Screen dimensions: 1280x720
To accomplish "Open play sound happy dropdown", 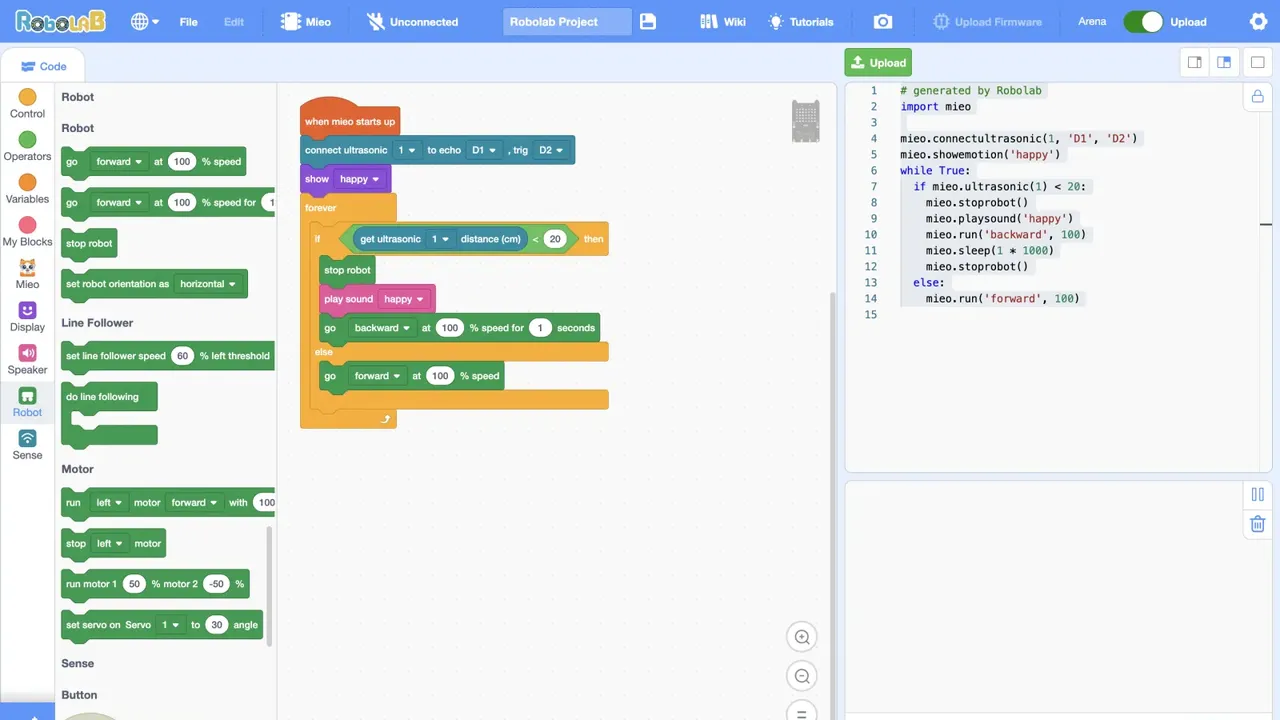I will (404, 299).
